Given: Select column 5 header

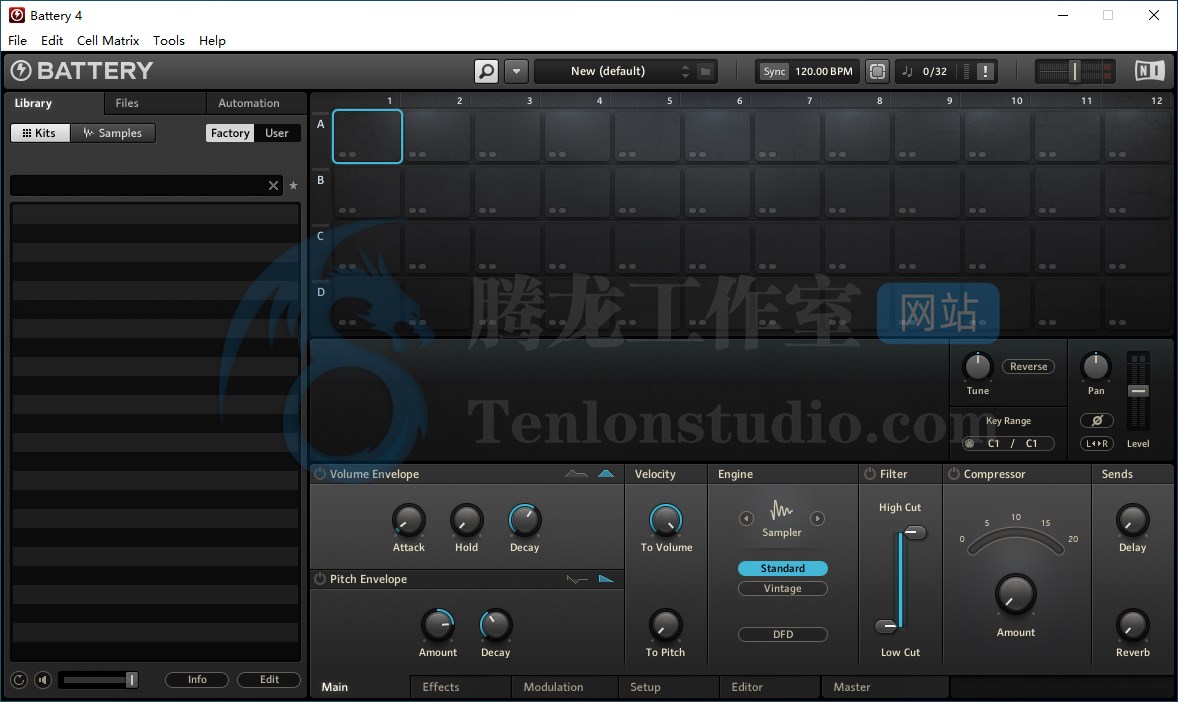Looking at the screenshot, I should [669, 101].
